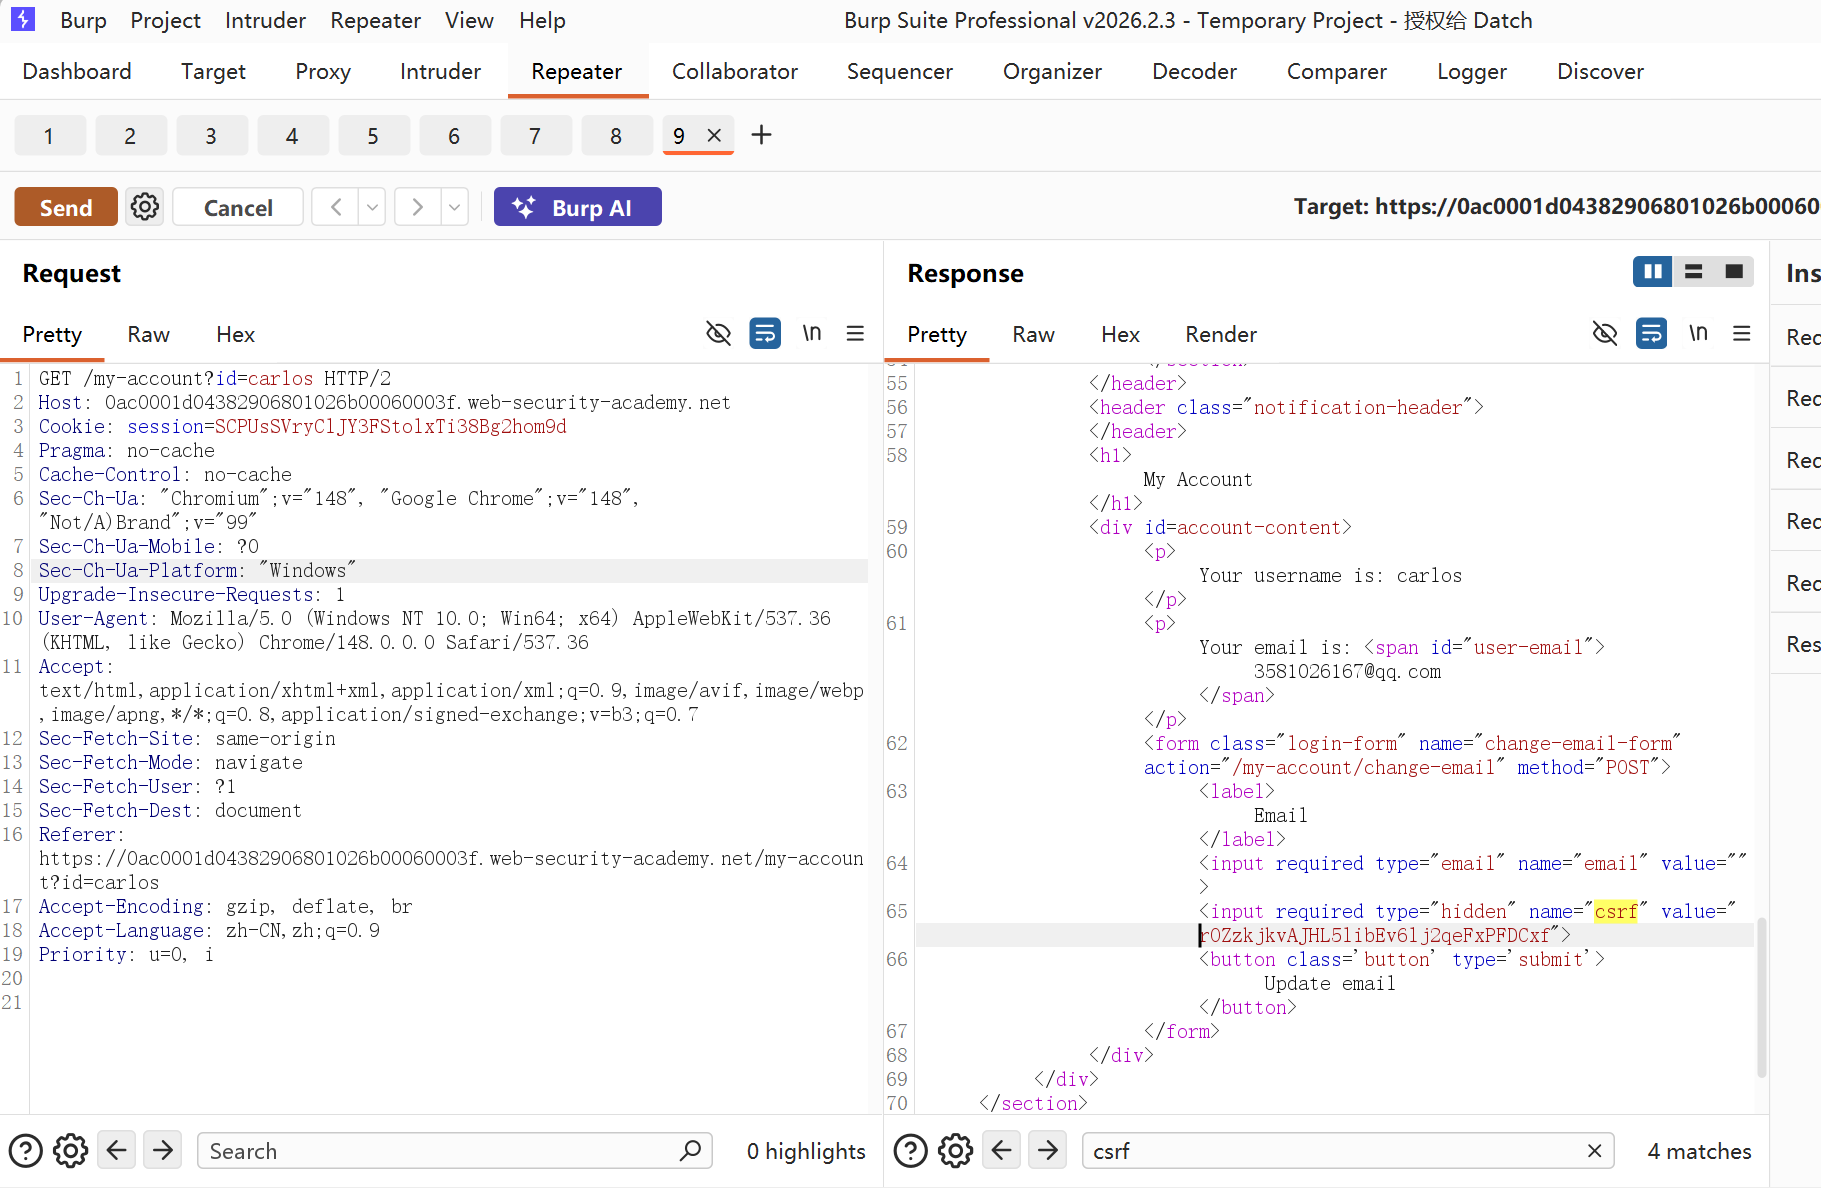
Task: Switch to Decoder tab
Action: click(1194, 71)
